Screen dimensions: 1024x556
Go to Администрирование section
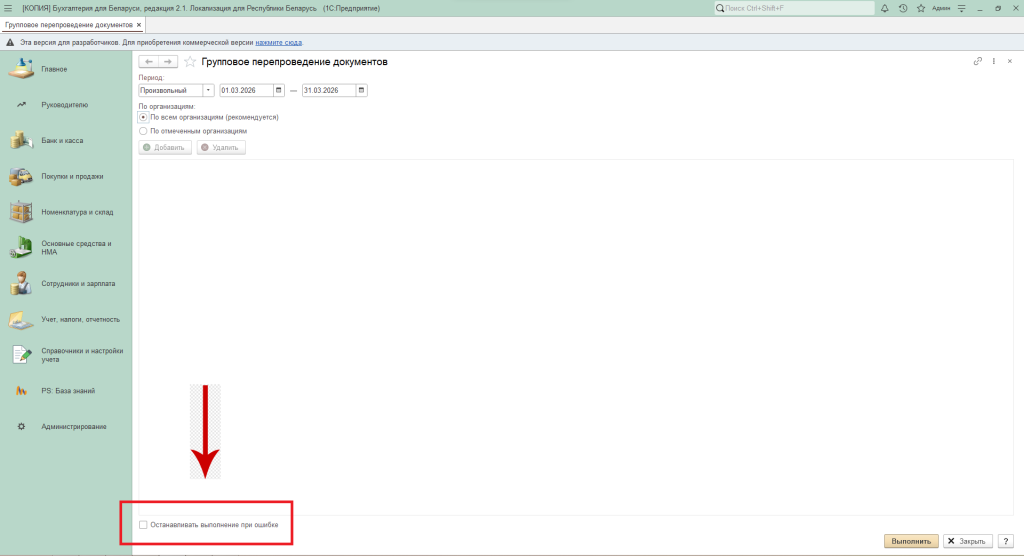[73, 427]
